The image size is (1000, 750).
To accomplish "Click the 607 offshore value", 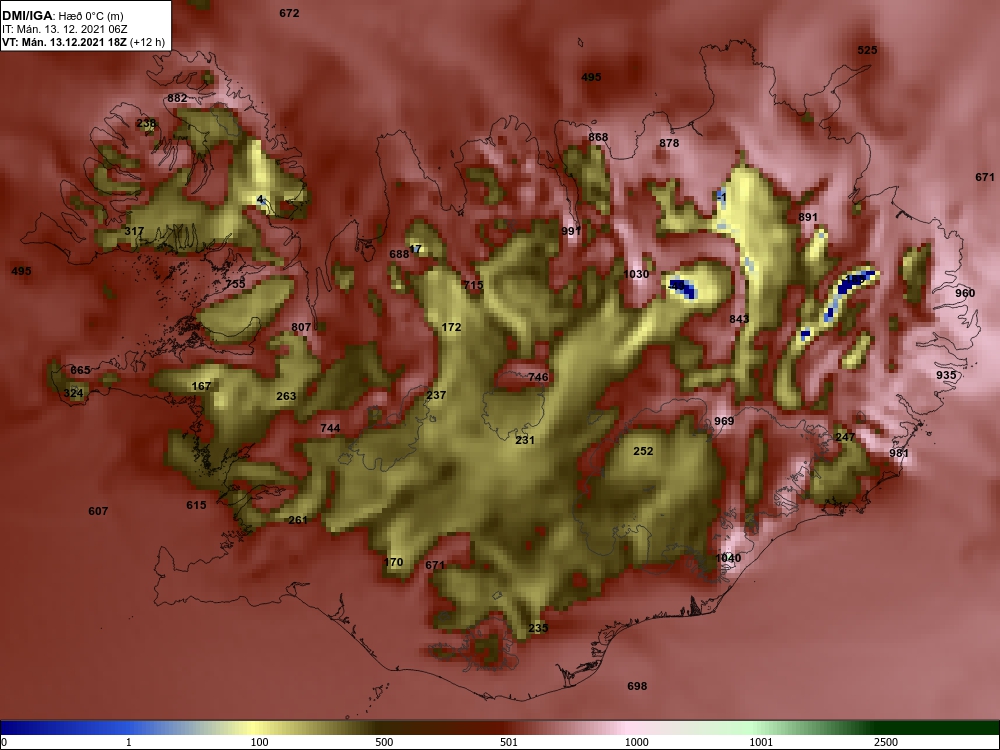I will tap(98, 511).
